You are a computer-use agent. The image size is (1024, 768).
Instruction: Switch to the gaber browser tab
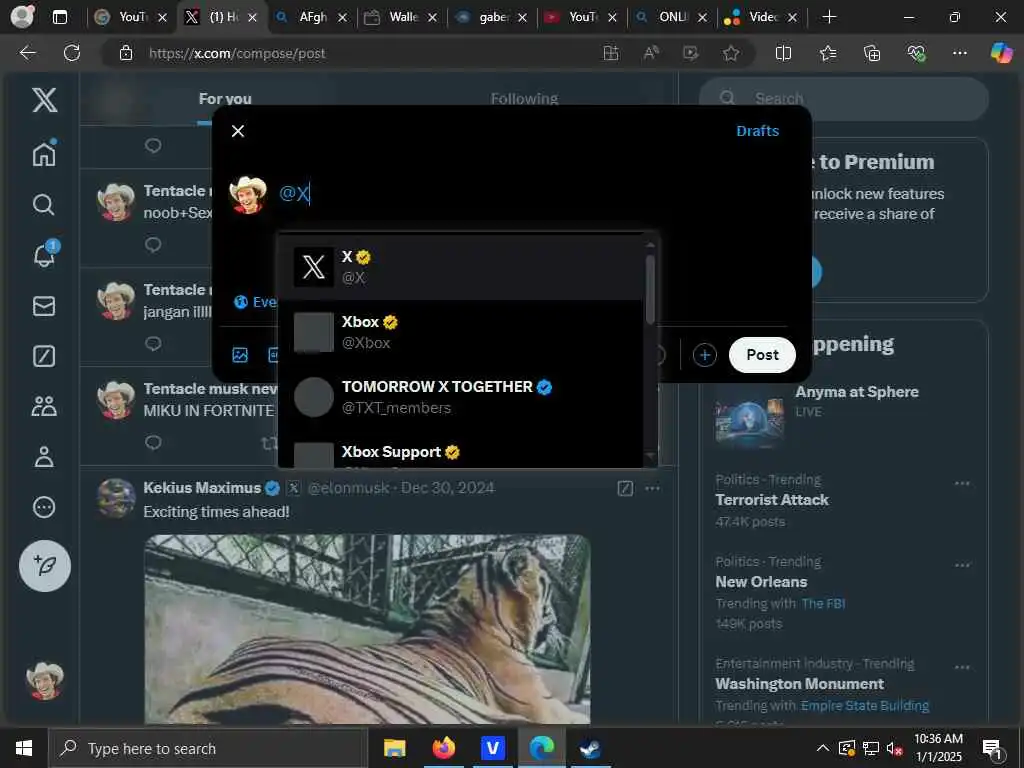pos(492,18)
